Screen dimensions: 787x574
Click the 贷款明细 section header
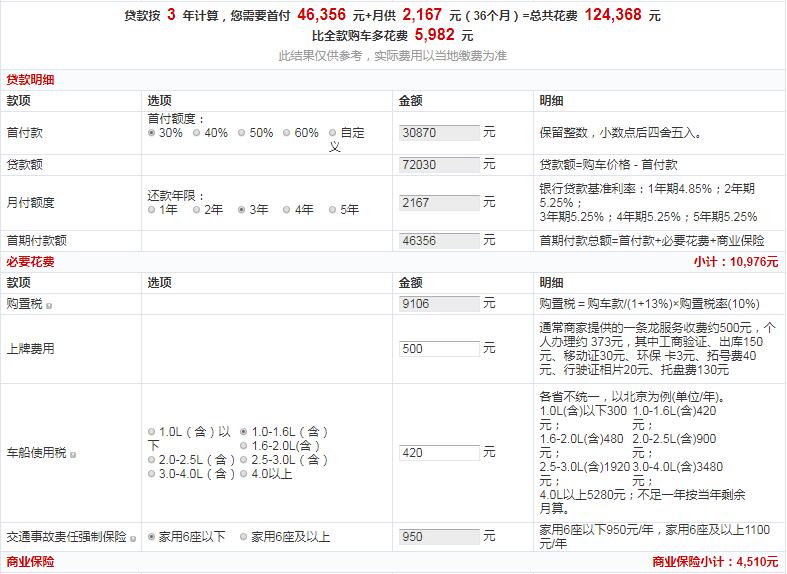click(x=30, y=80)
